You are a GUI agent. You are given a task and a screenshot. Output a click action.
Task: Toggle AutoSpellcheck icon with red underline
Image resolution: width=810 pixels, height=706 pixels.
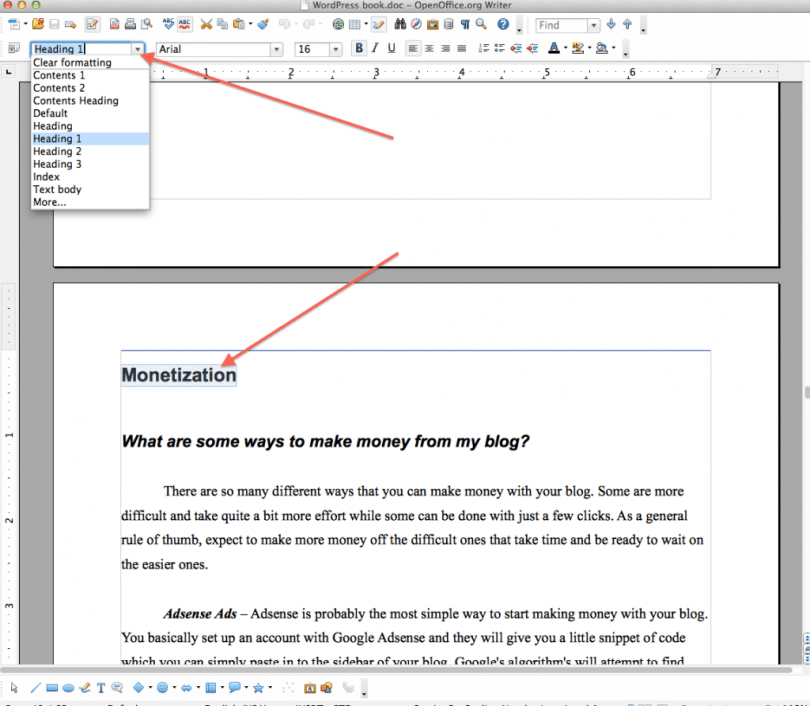pyautogui.click(x=184, y=24)
